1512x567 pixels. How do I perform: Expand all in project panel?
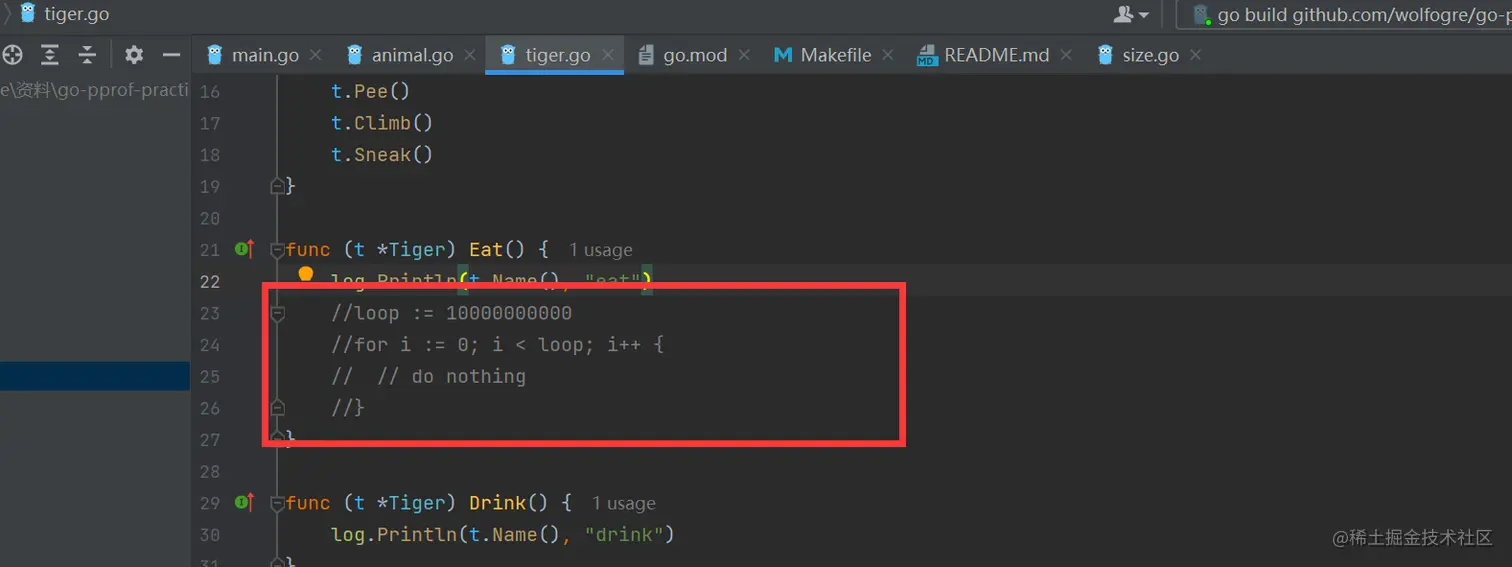tap(50, 55)
